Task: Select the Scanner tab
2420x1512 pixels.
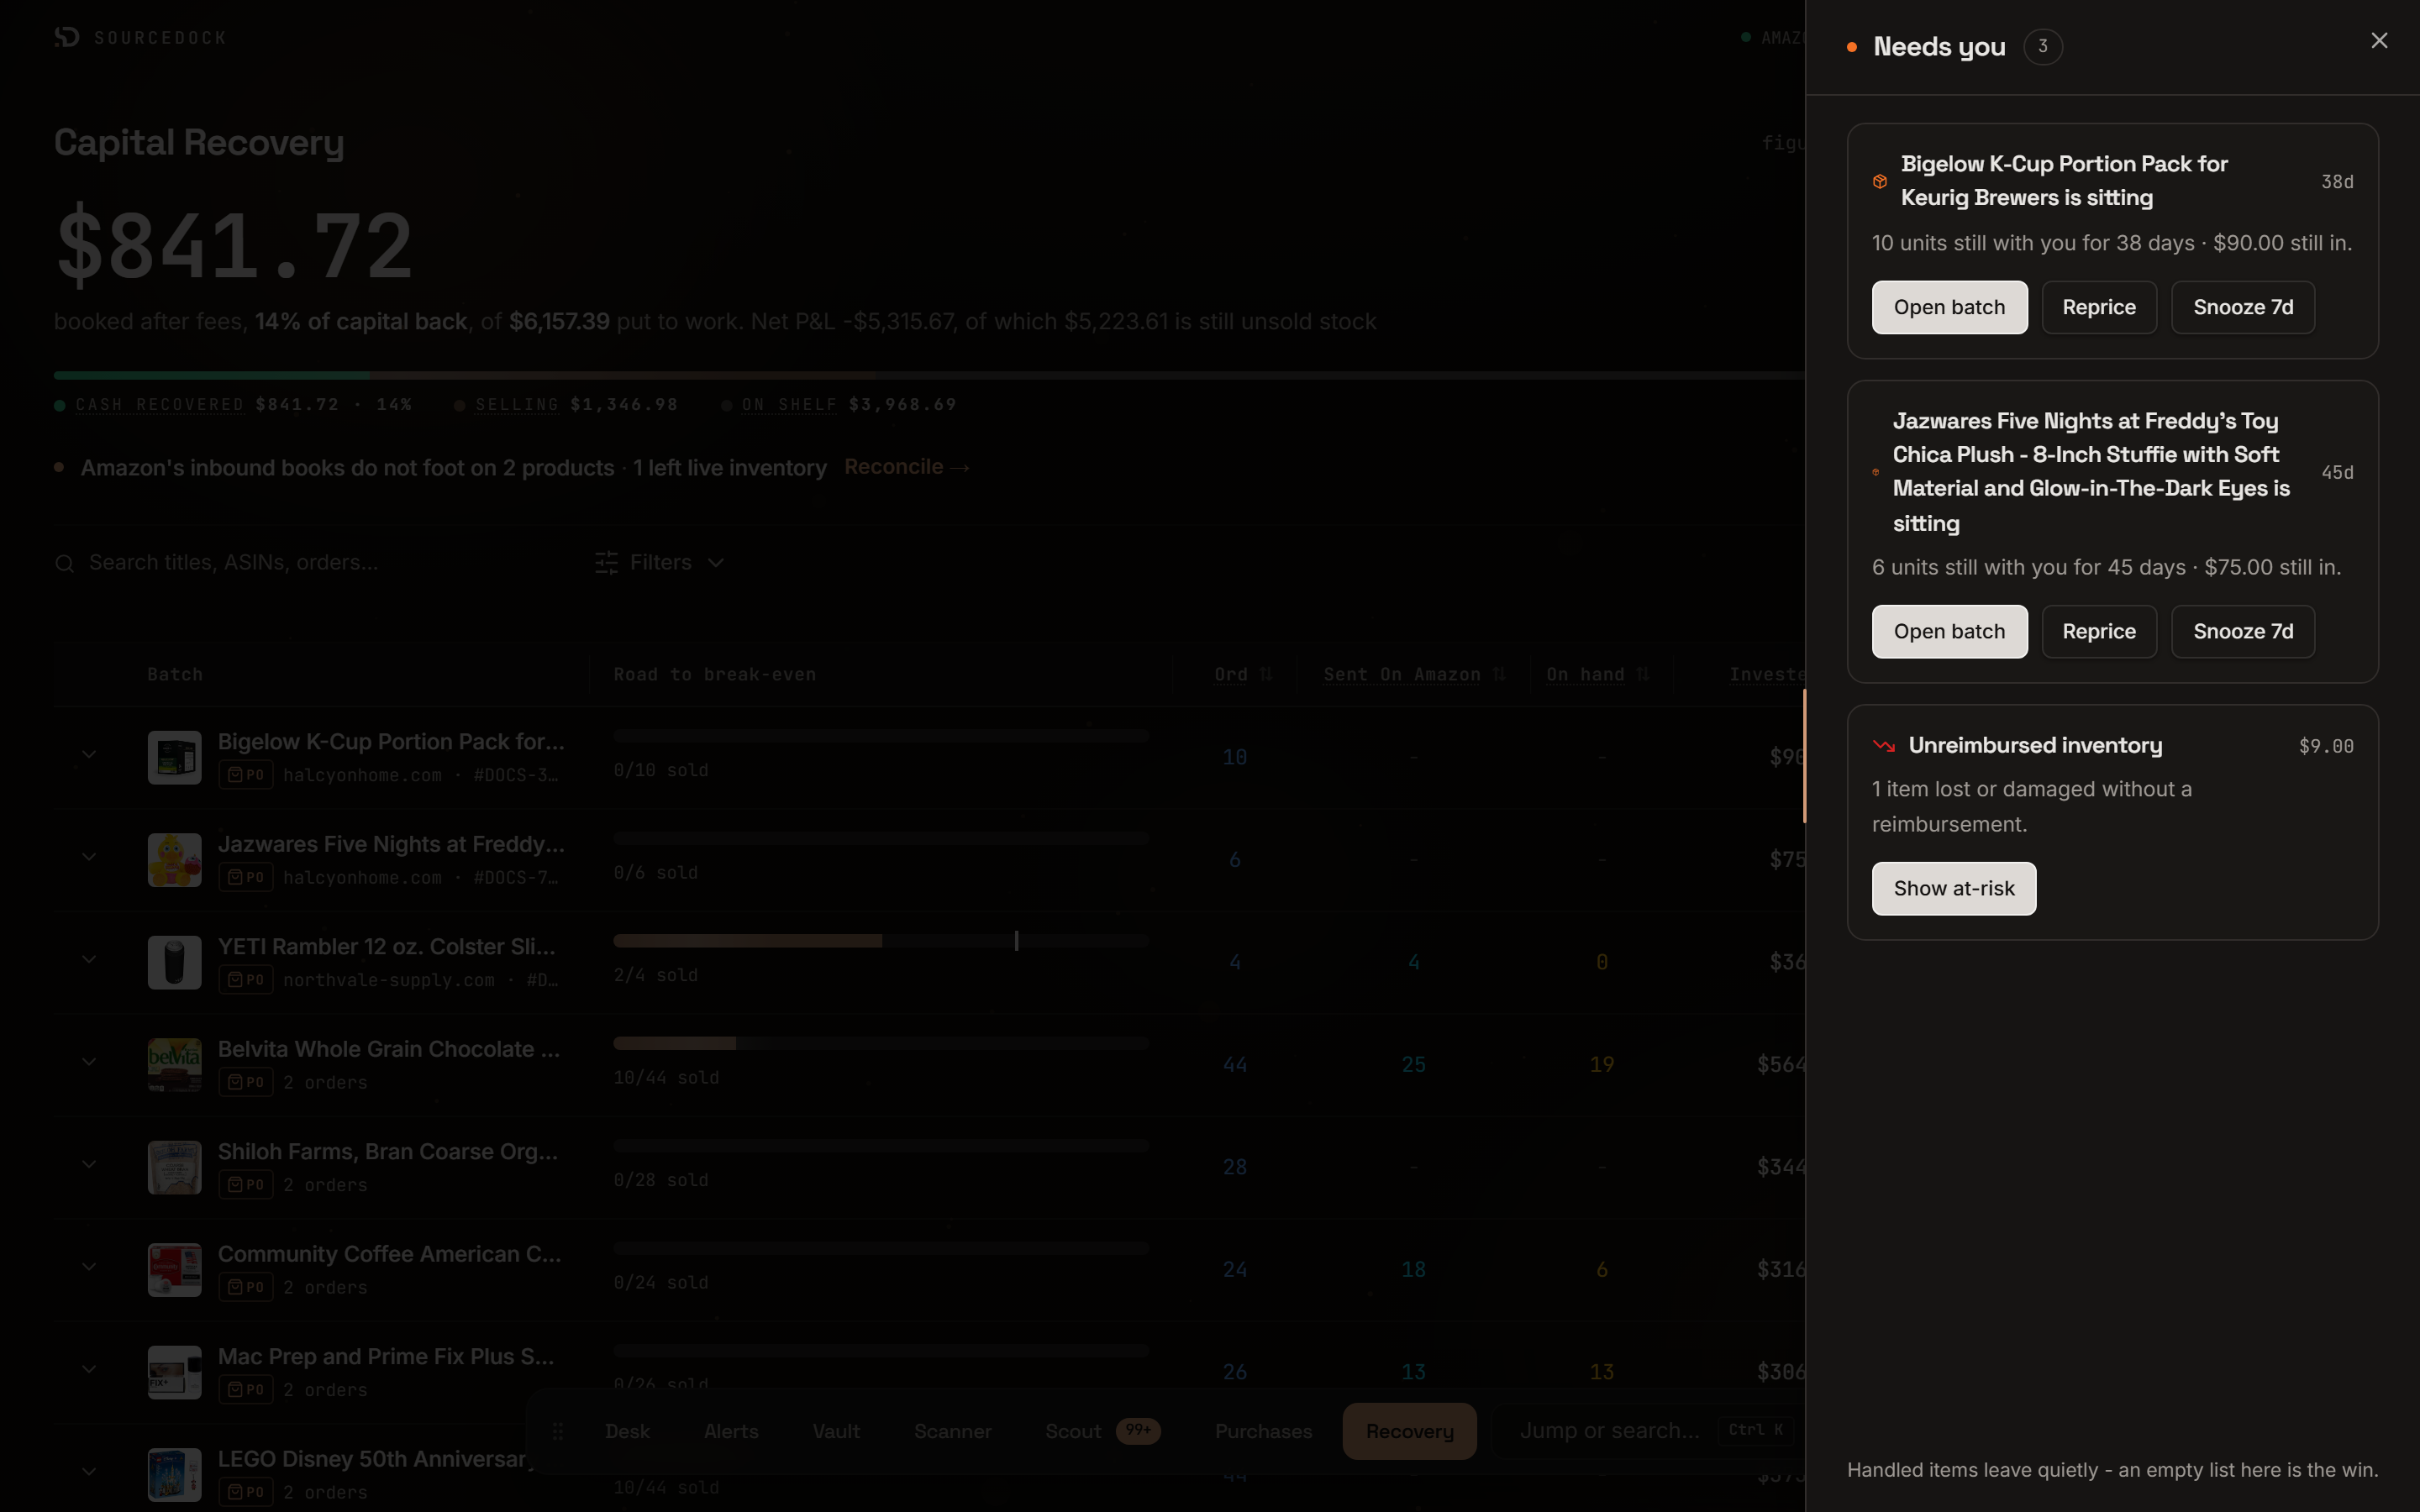Action: tap(953, 1431)
